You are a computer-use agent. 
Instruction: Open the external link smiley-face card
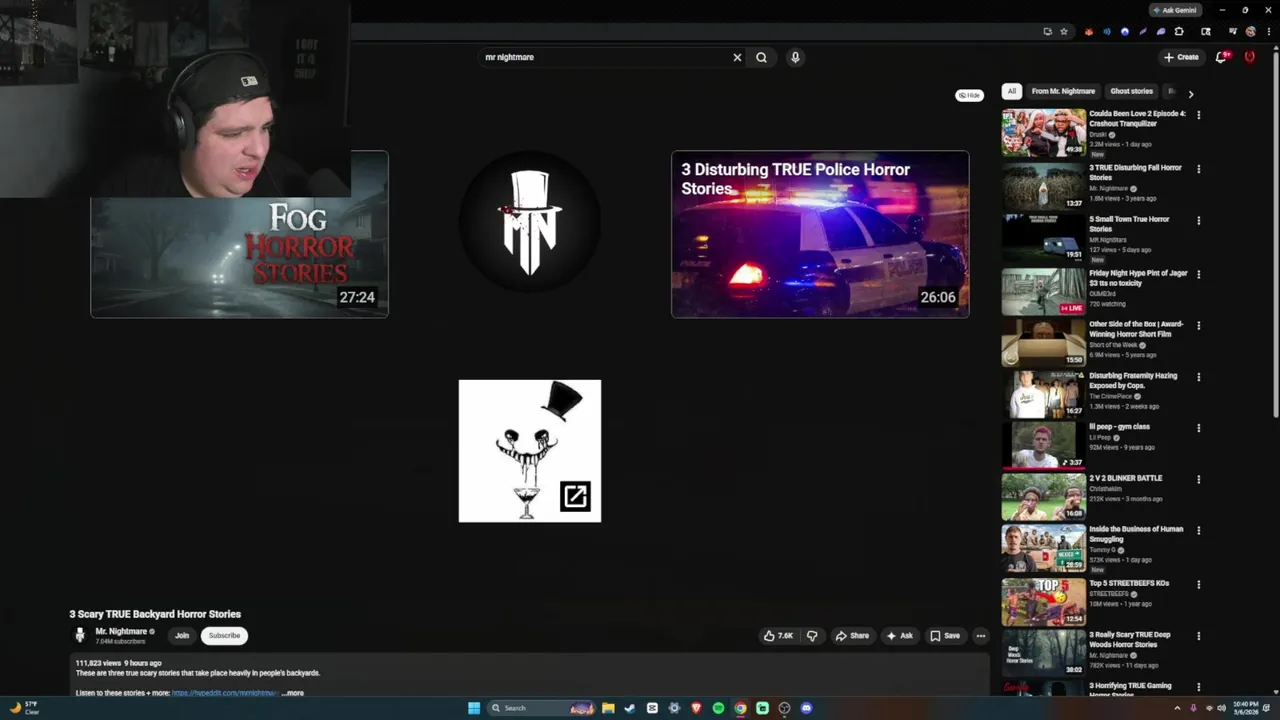point(530,451)
